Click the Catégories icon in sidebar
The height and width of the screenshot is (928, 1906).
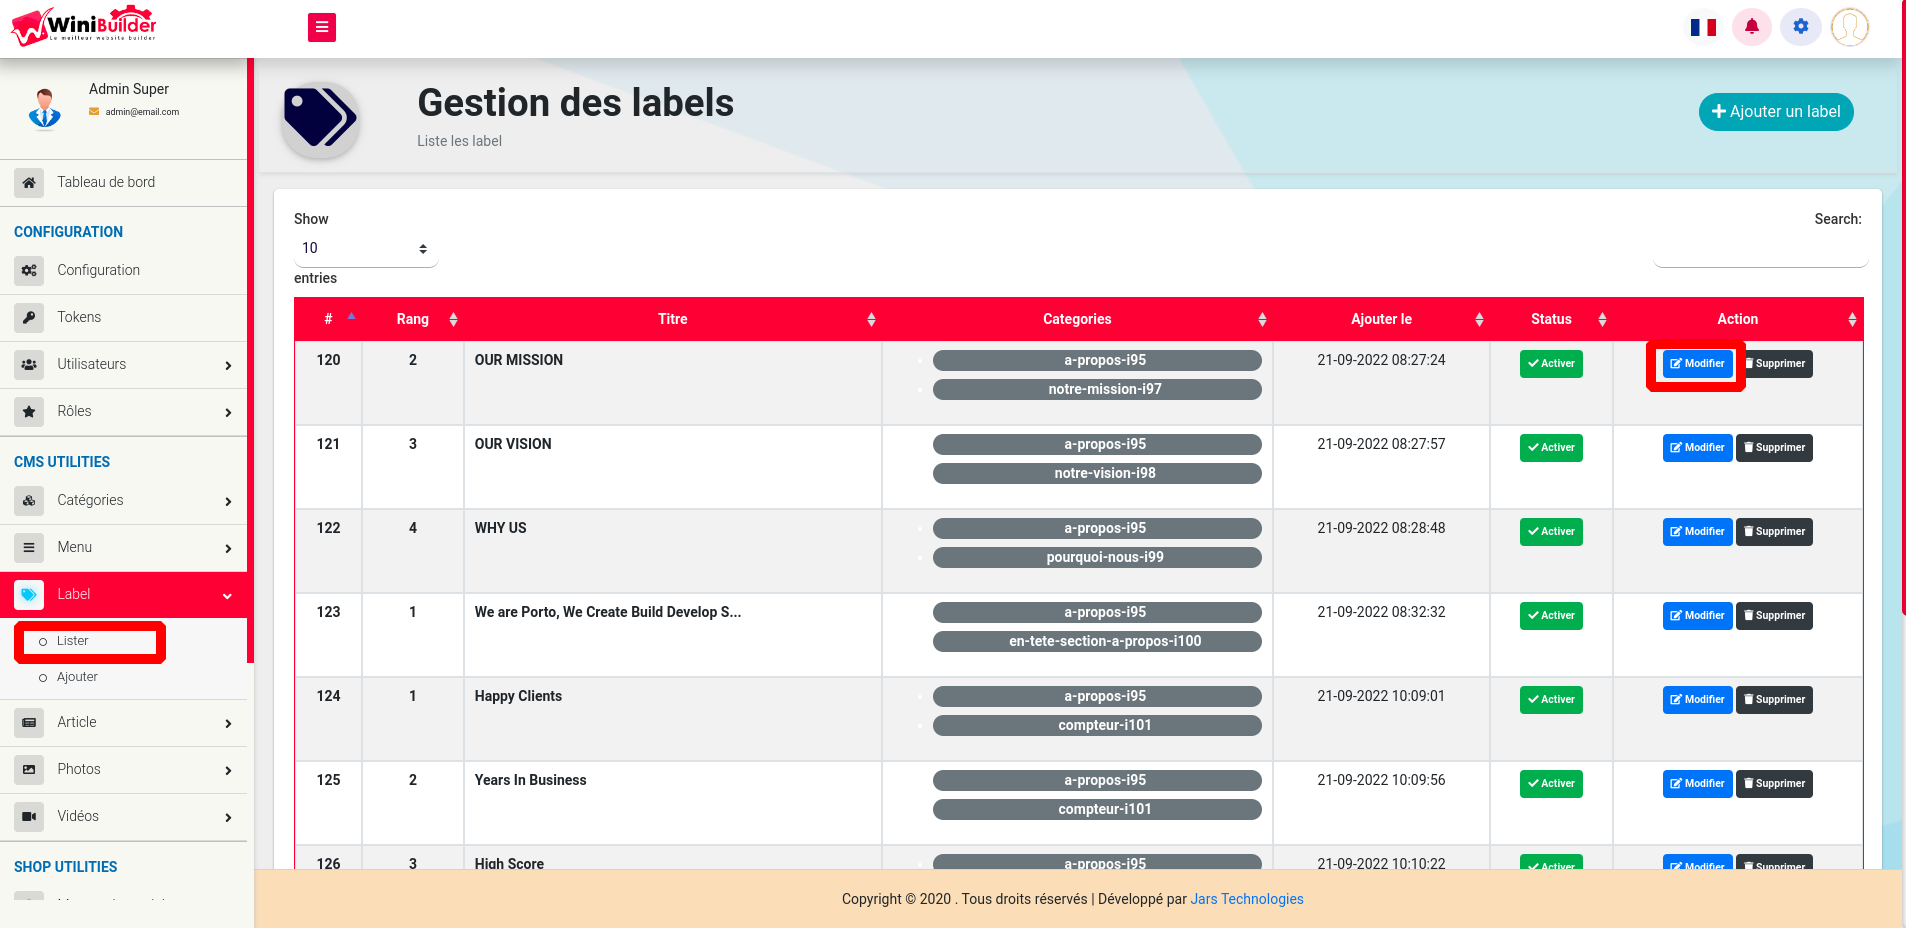[29, 501]
